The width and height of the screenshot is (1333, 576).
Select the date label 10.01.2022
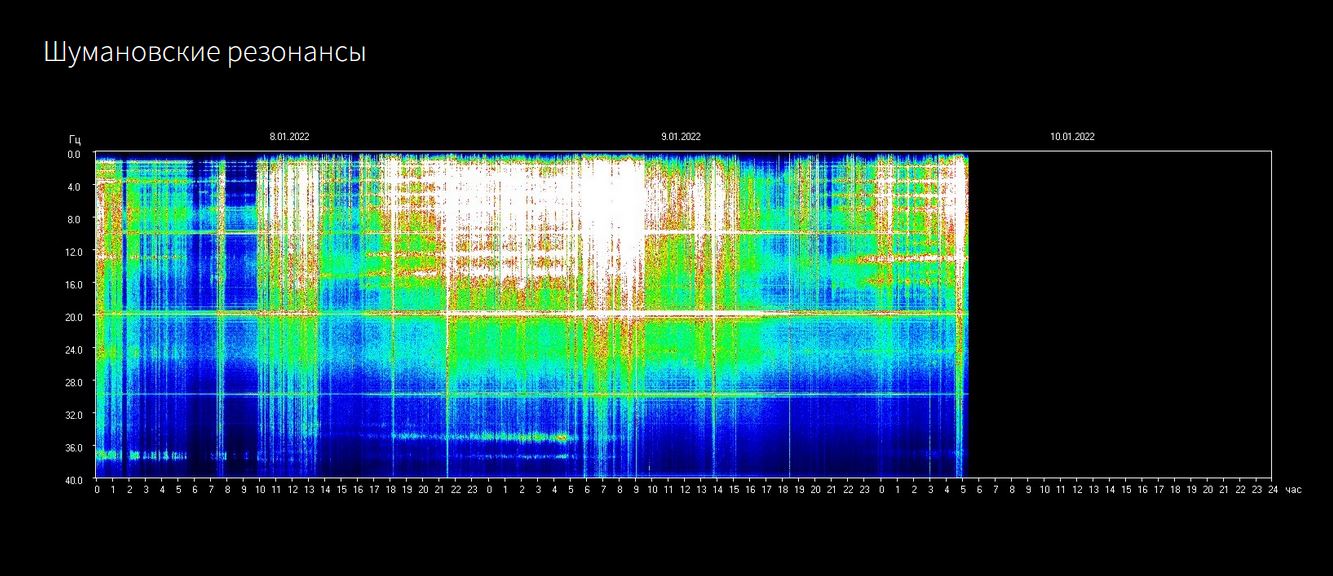tap(1072, 137)
